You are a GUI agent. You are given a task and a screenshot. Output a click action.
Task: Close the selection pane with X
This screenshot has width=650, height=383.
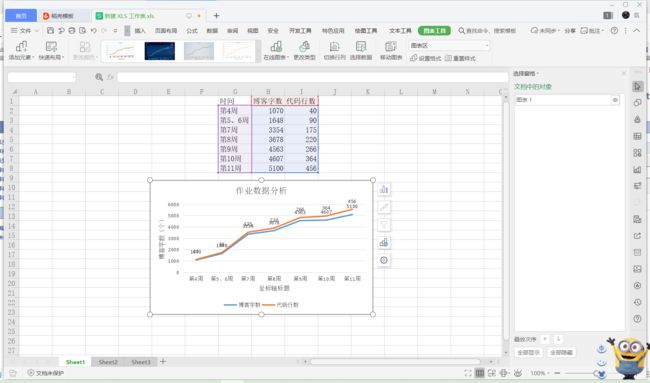(624, 73)
